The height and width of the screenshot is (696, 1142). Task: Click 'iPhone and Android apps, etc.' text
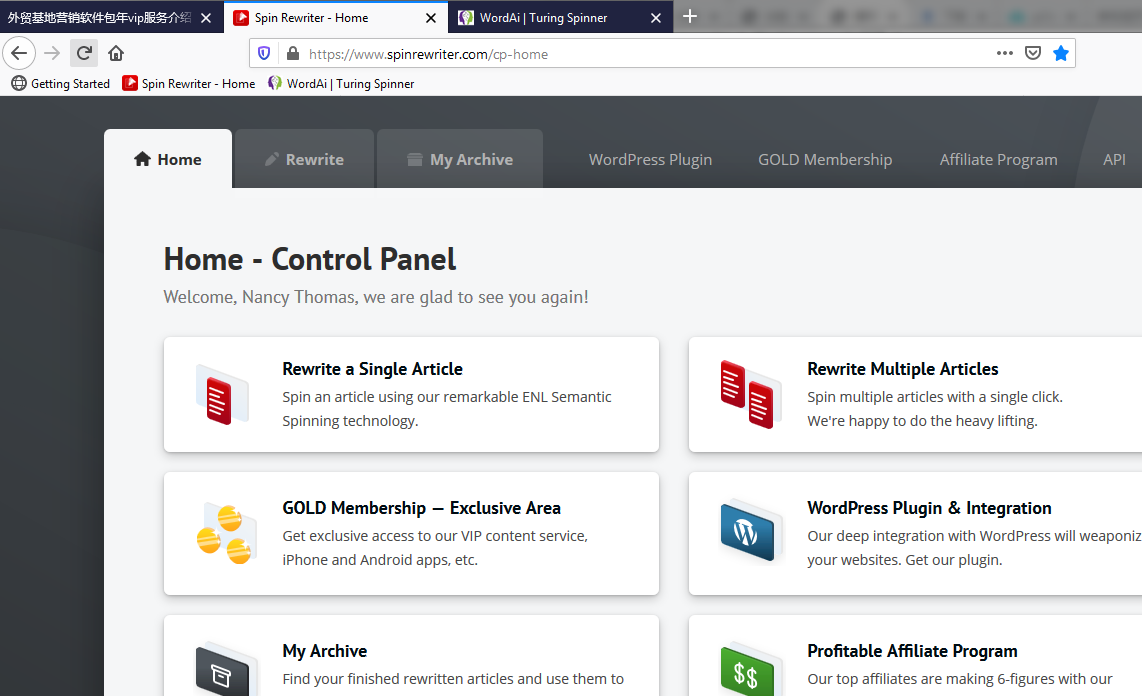pyautogui.click(x=379, y=560)
